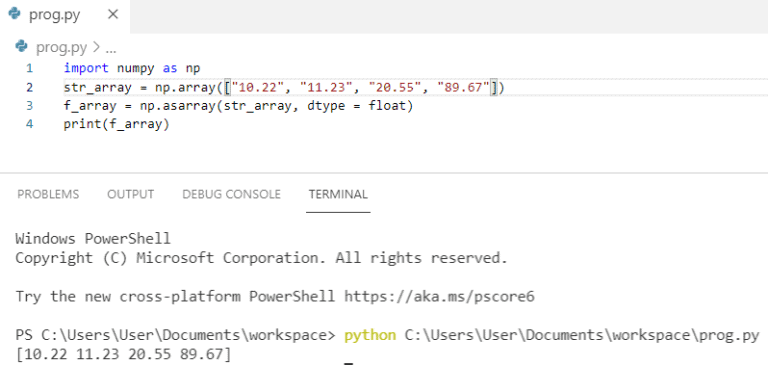Open the DEBUG CONSOLE panel tab

pos(231,194)
